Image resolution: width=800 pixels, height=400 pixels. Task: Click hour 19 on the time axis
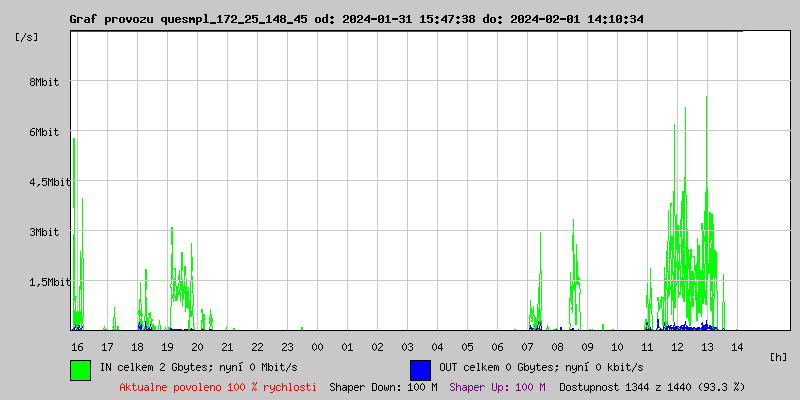tap(167, 346)
